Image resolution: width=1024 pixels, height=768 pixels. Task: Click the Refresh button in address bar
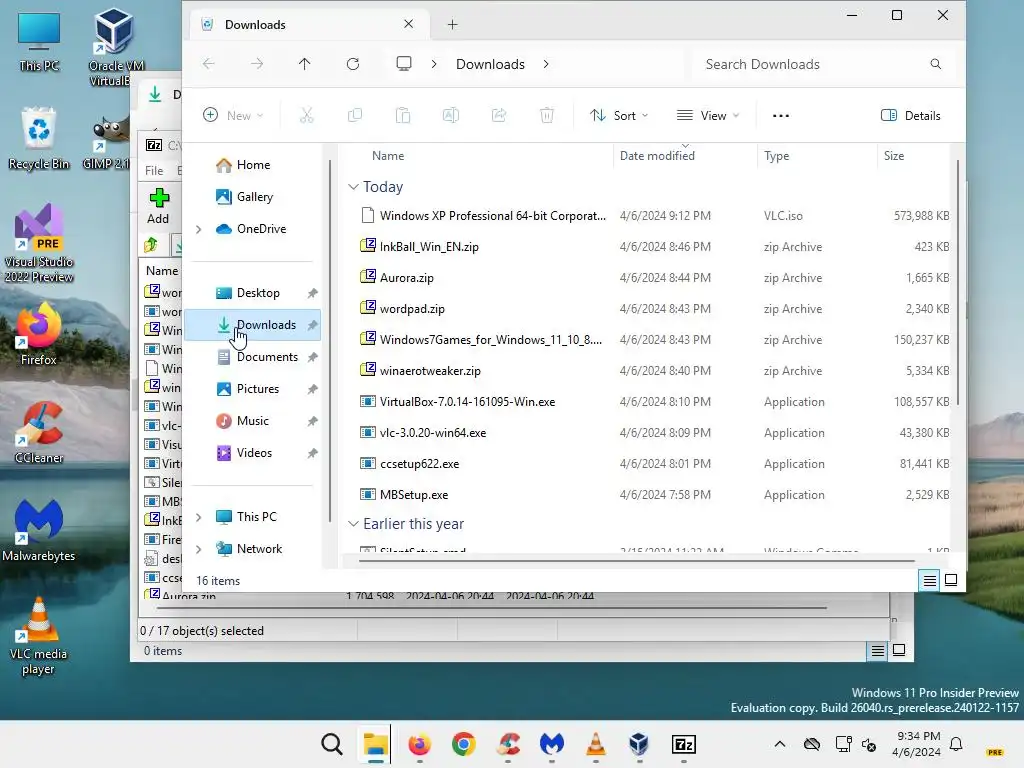coord(353,64)
